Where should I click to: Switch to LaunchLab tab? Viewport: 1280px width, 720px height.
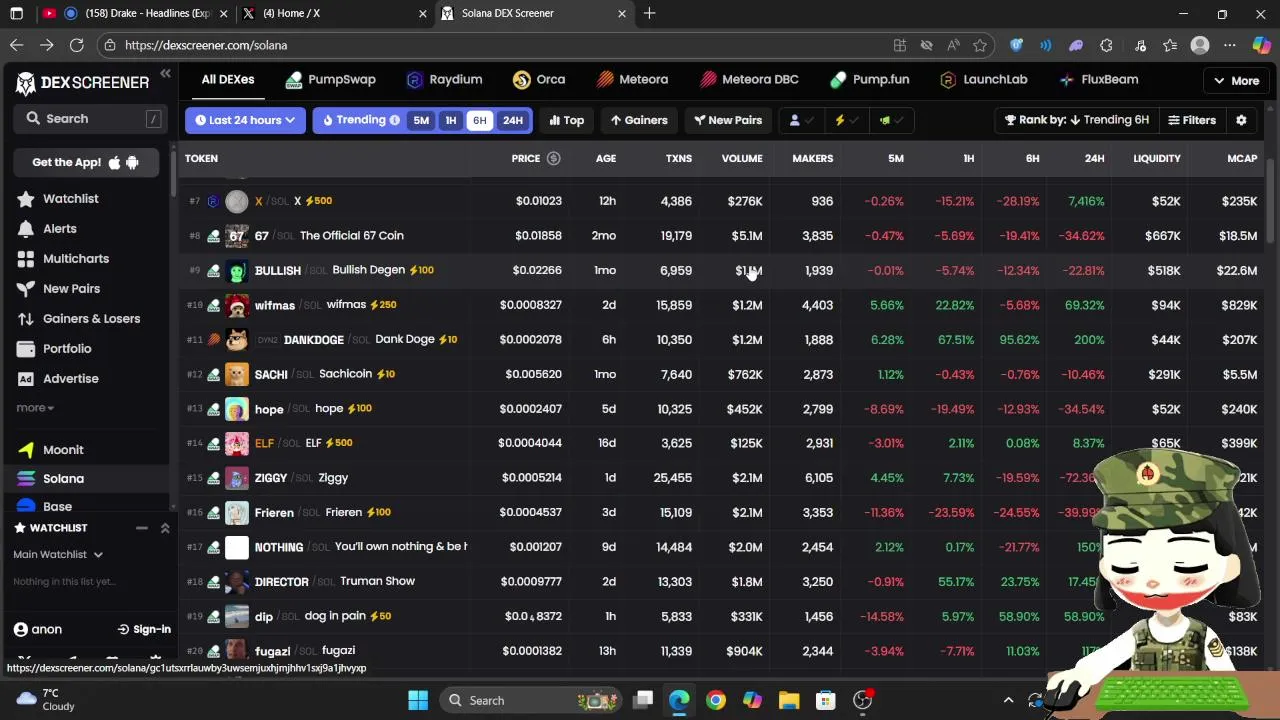[983, 80]
